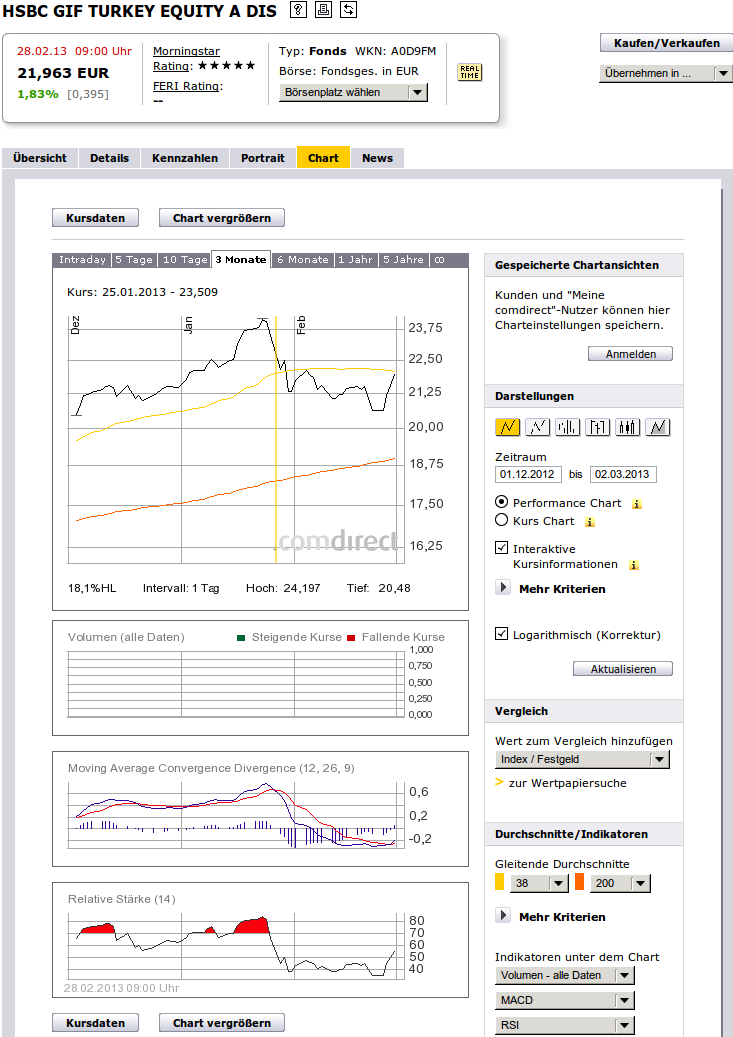Open the Volumen - alle Daten dropdown
The width and height of the screenshot is (733, 1037).
(x=564, y=975)
